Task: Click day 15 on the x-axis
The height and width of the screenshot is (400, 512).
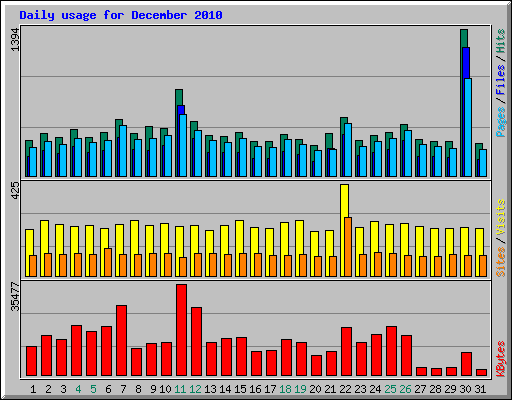Action: pos(240,389)
